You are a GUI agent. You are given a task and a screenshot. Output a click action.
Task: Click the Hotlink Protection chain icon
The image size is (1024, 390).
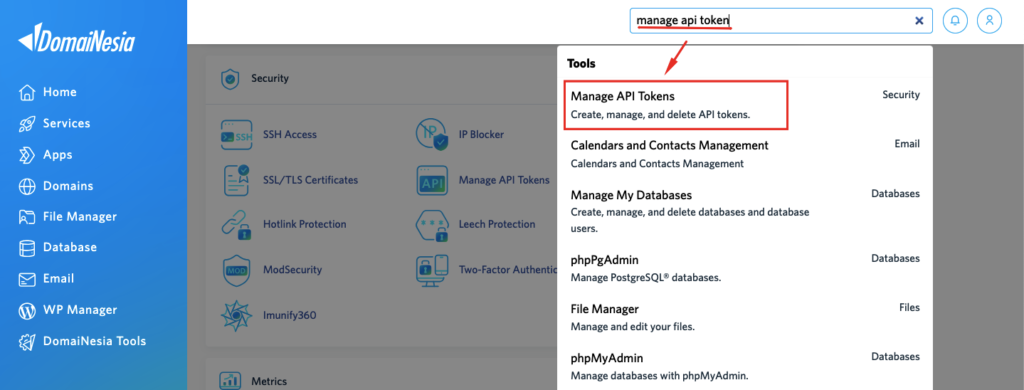click(x=236, y=224)
